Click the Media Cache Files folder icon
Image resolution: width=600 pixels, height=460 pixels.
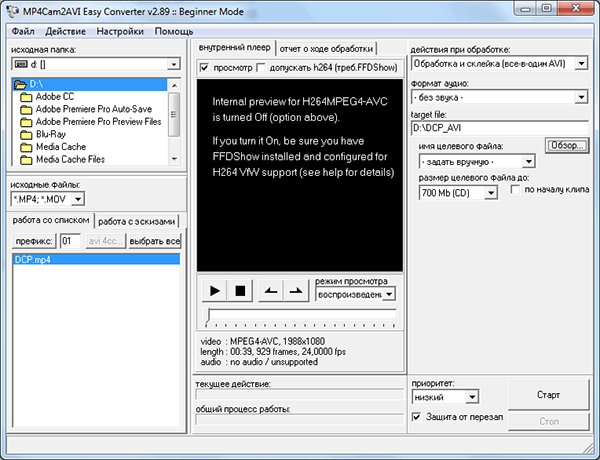[26, 160]
